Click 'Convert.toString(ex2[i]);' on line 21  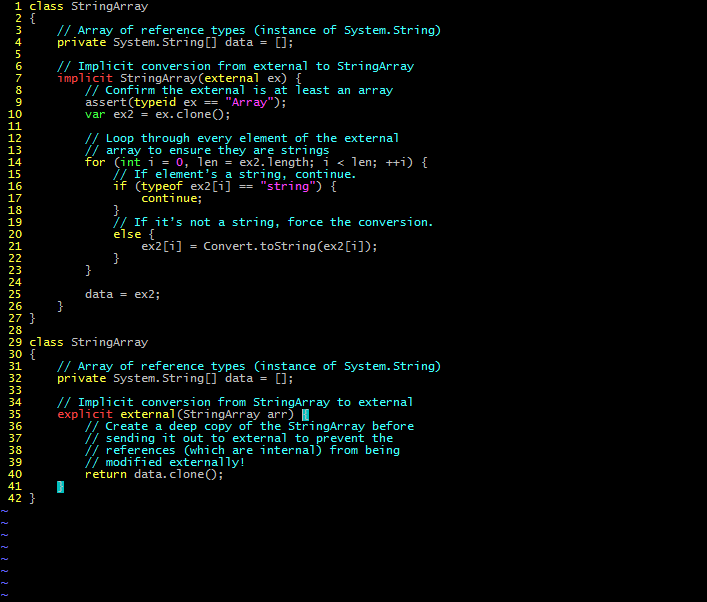[290, 246]
